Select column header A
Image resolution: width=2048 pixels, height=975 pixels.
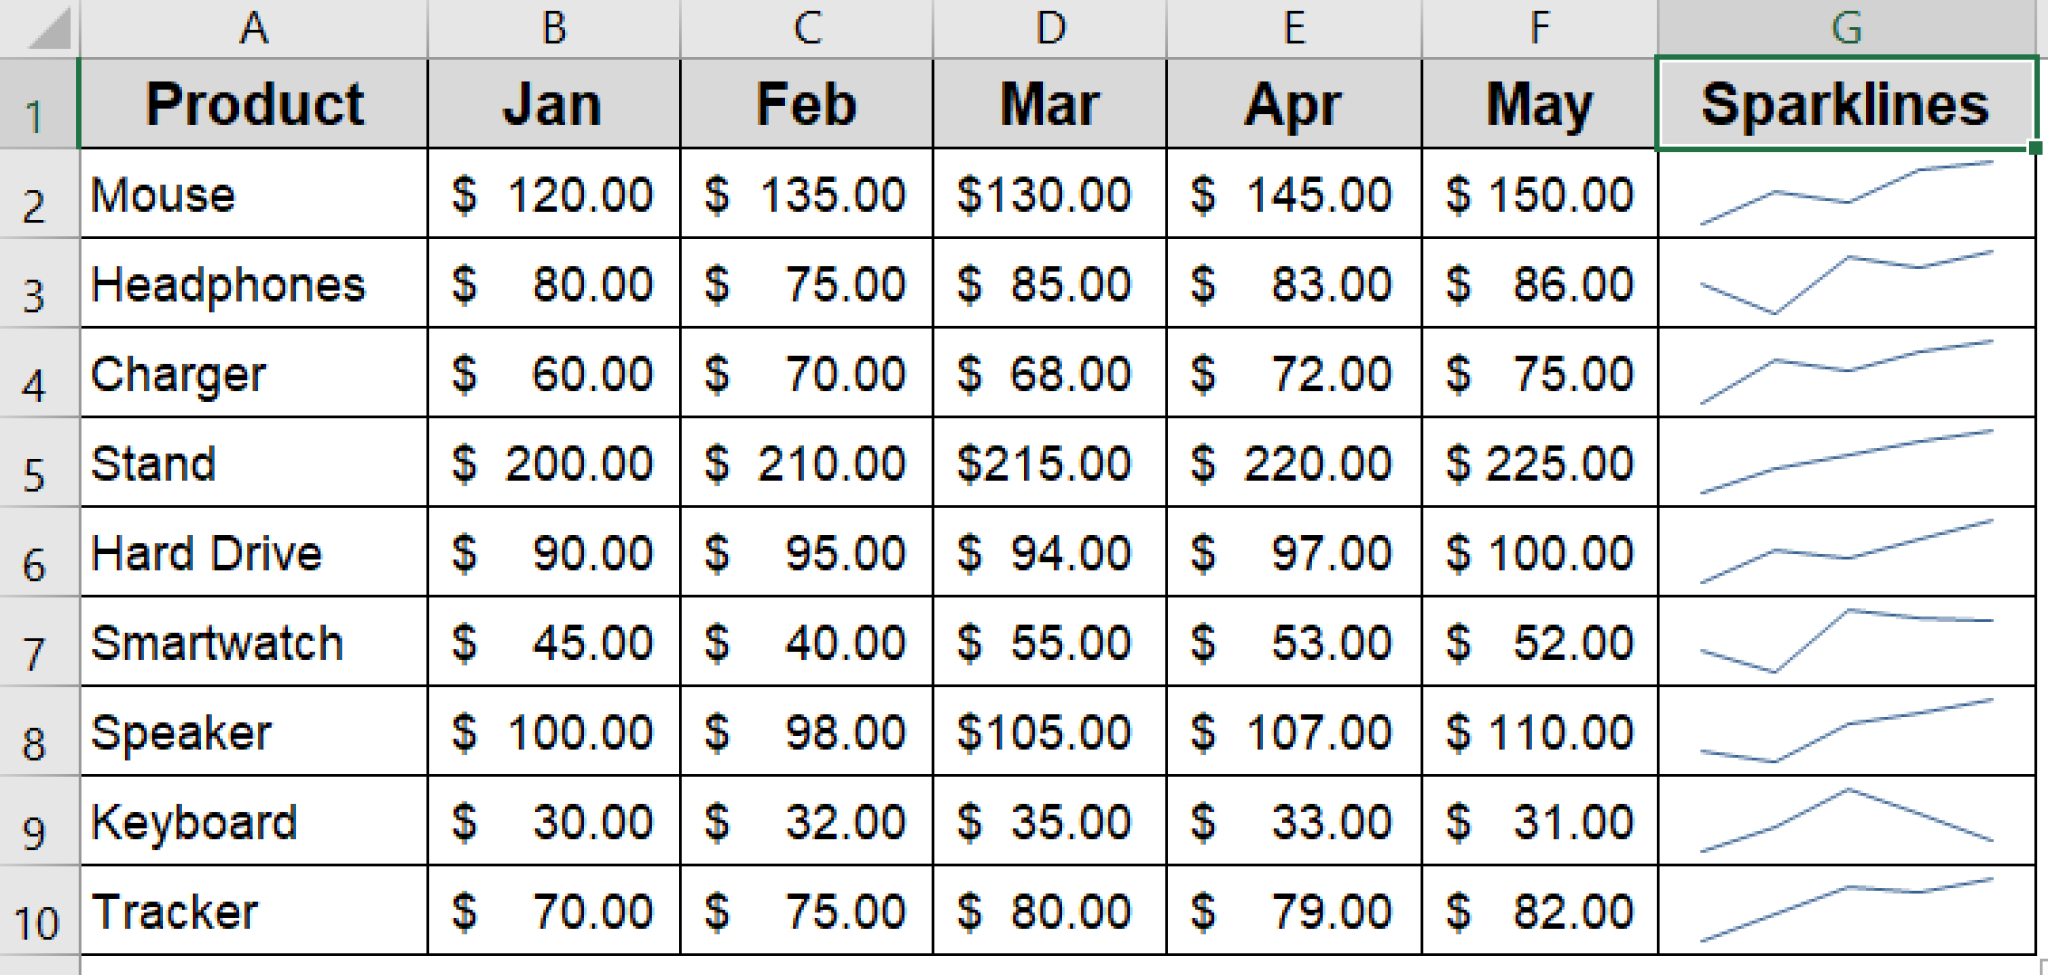click(253, 27)
